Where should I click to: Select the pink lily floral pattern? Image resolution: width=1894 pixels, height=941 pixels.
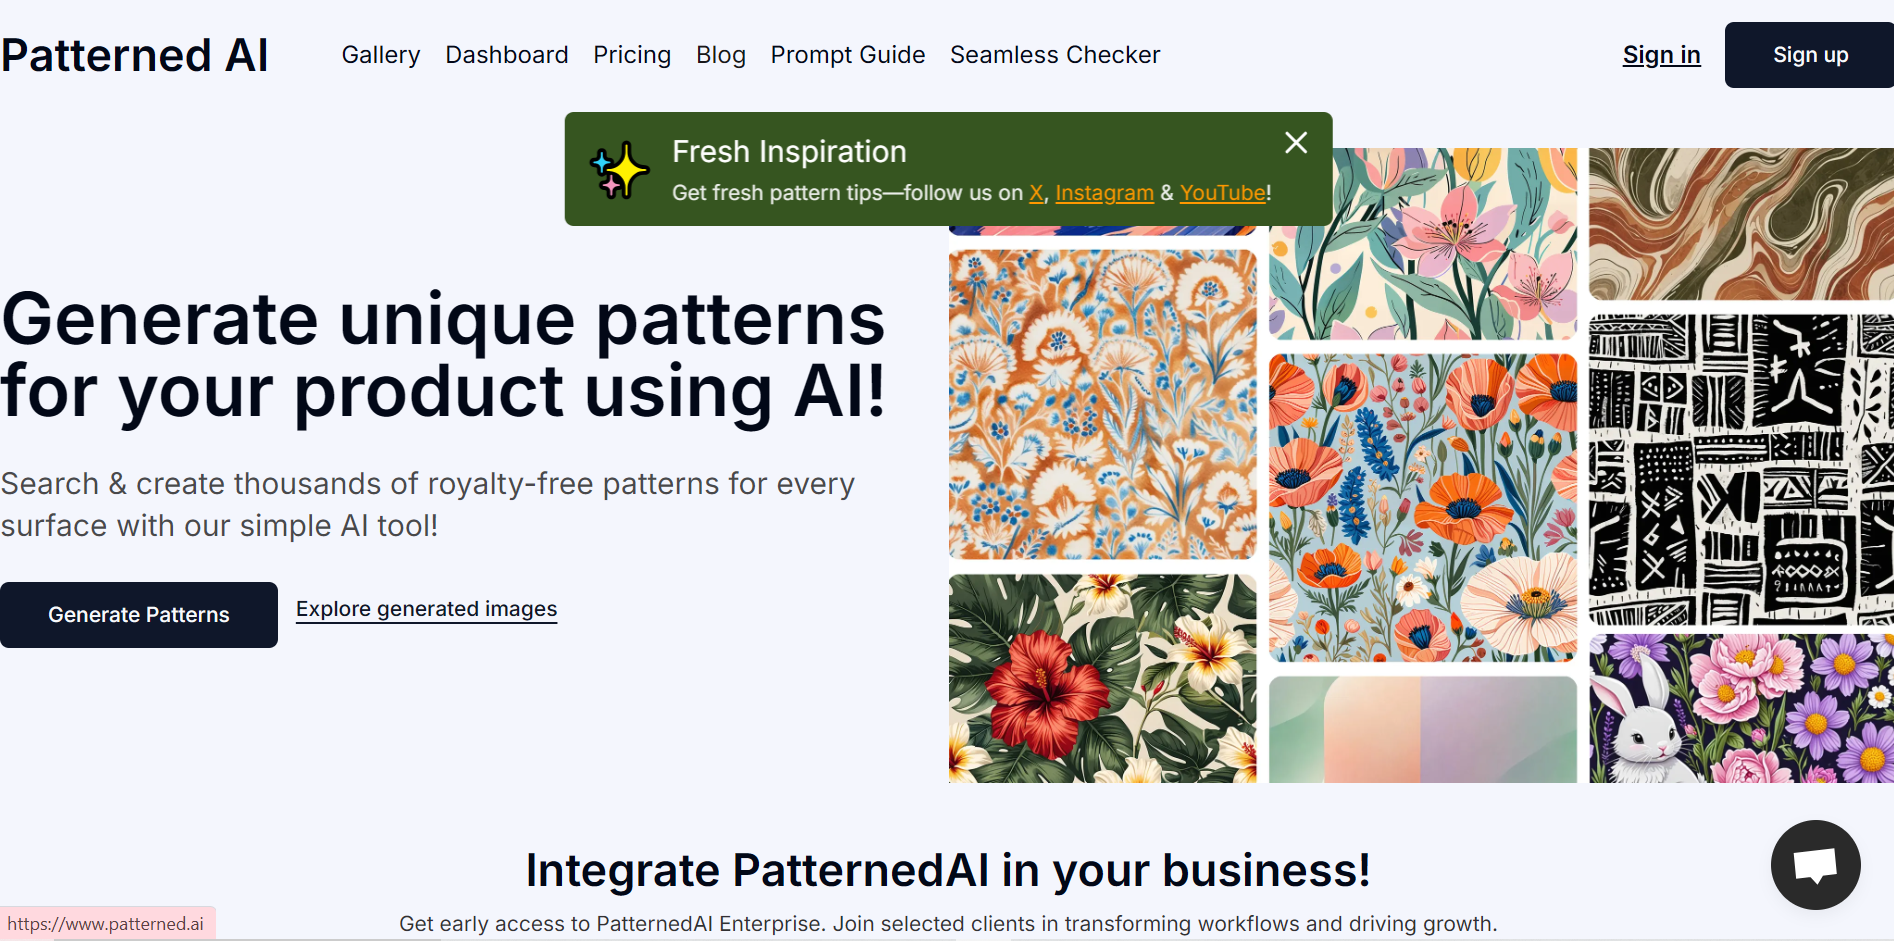tap(1423, 244)
